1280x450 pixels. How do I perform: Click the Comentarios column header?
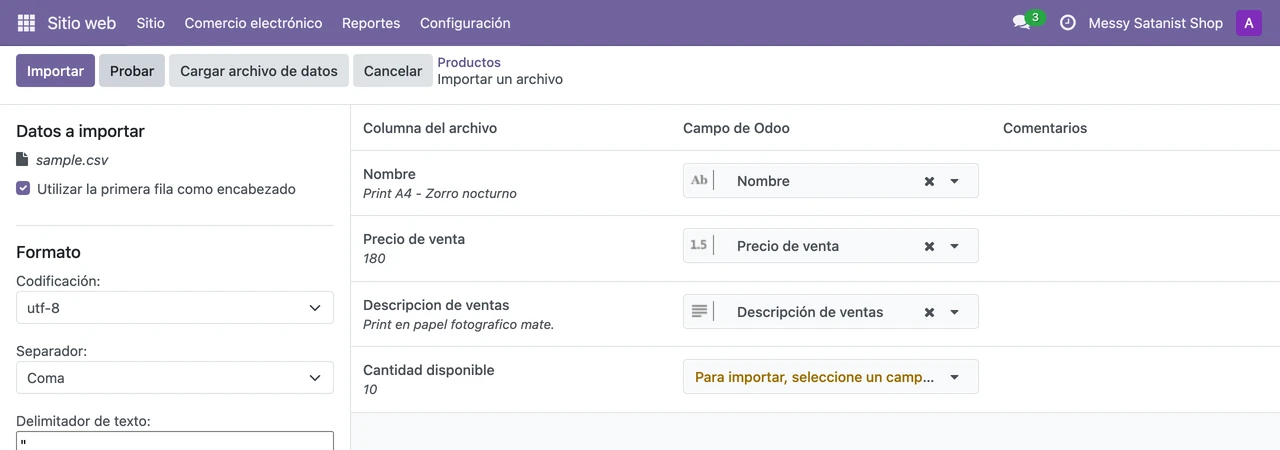(x=1045, y=128)
